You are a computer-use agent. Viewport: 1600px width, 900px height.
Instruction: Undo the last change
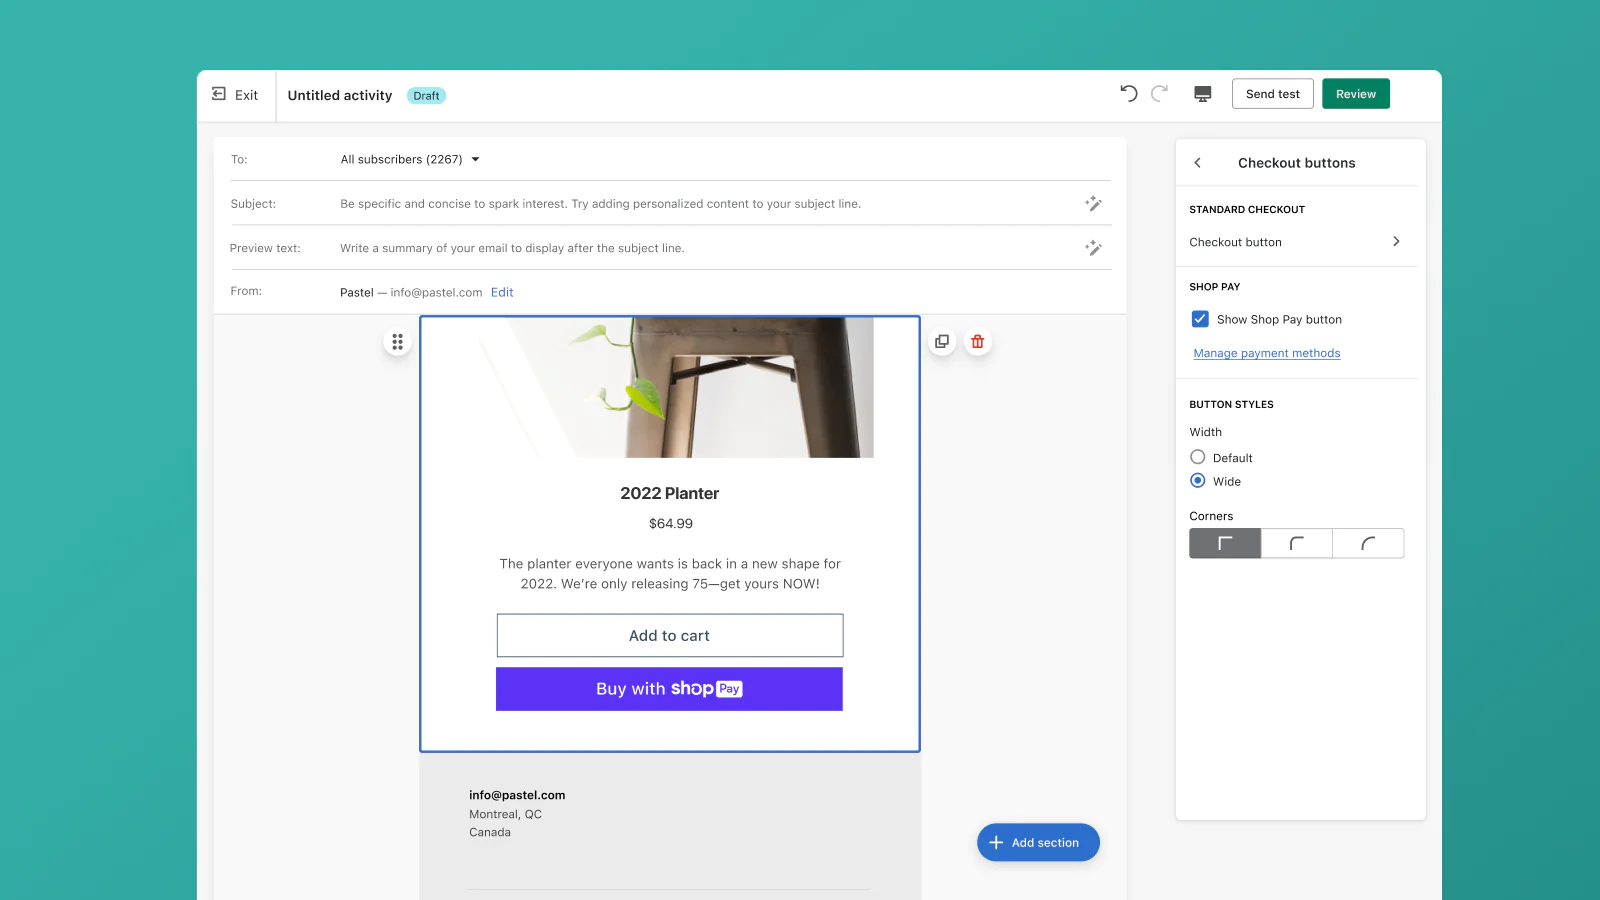1129,94
